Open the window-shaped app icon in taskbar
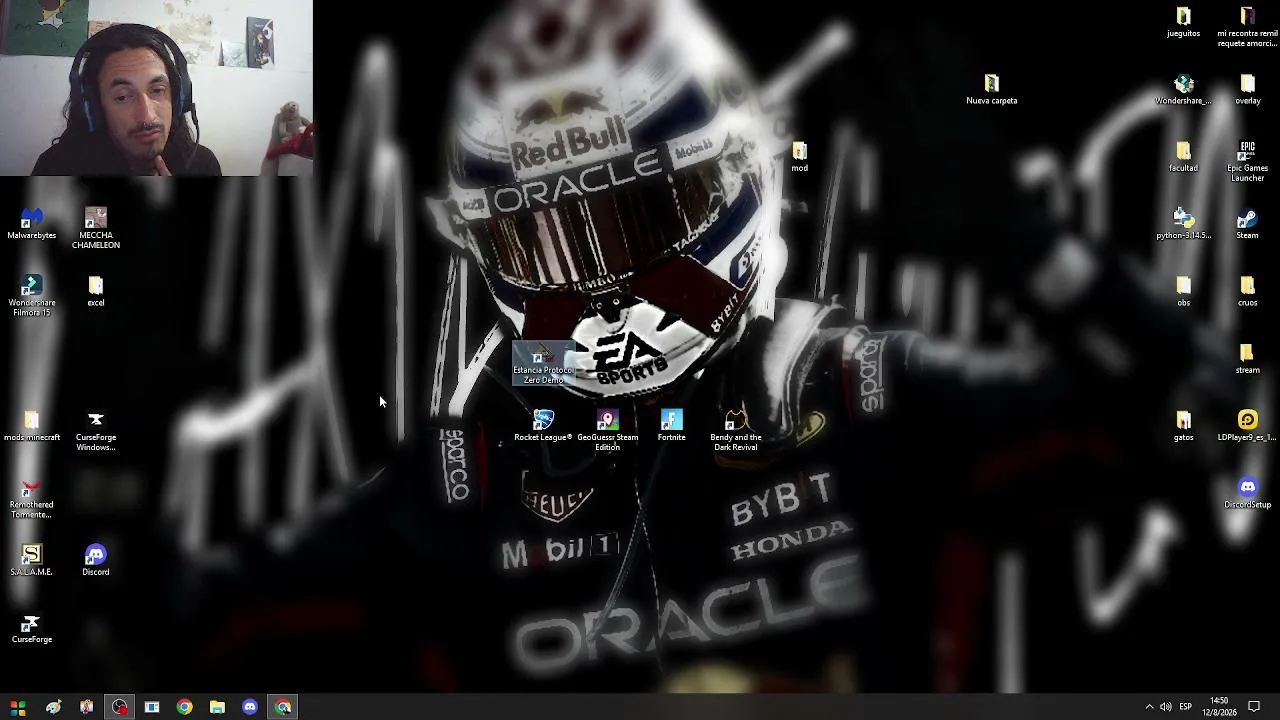Image resolution: width=1280 pixels, height=720 pixels. 152,707
